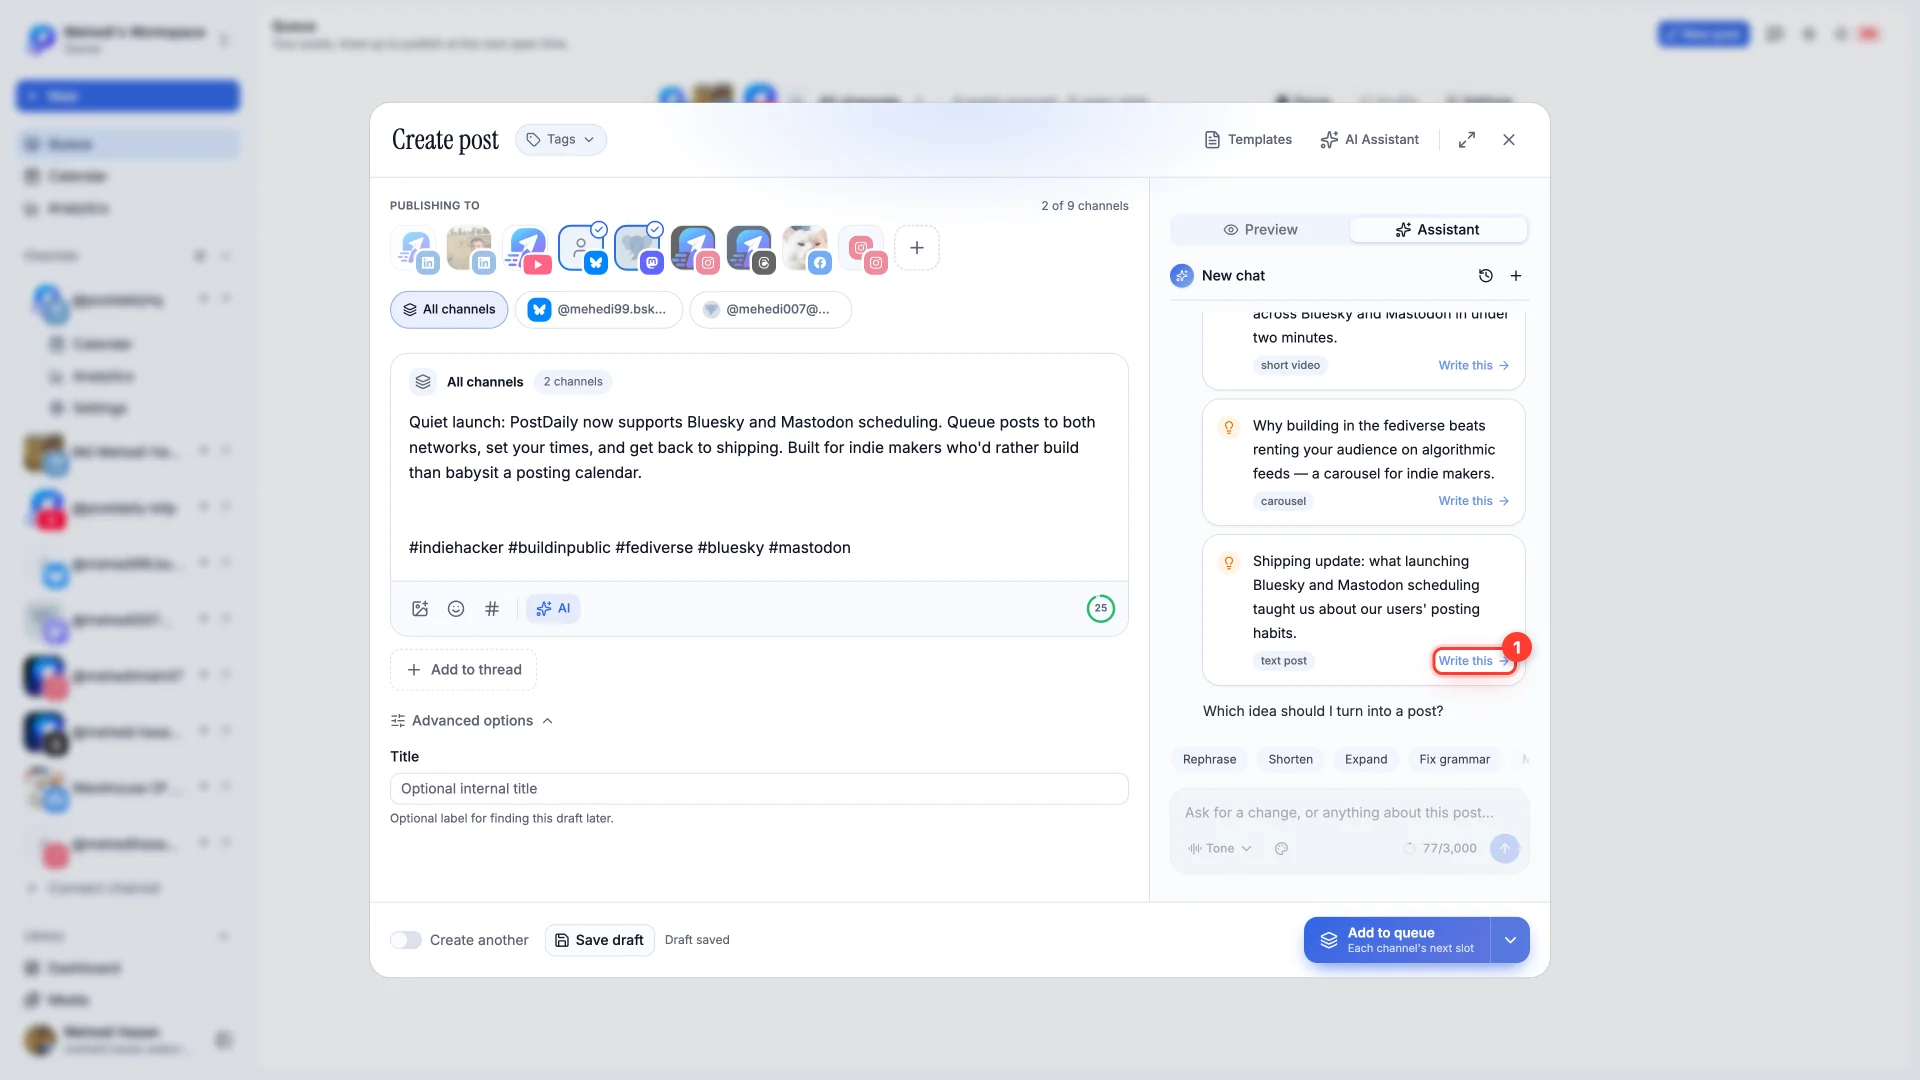Open the AI Assistant in the header

click(x=1369, y=140)
